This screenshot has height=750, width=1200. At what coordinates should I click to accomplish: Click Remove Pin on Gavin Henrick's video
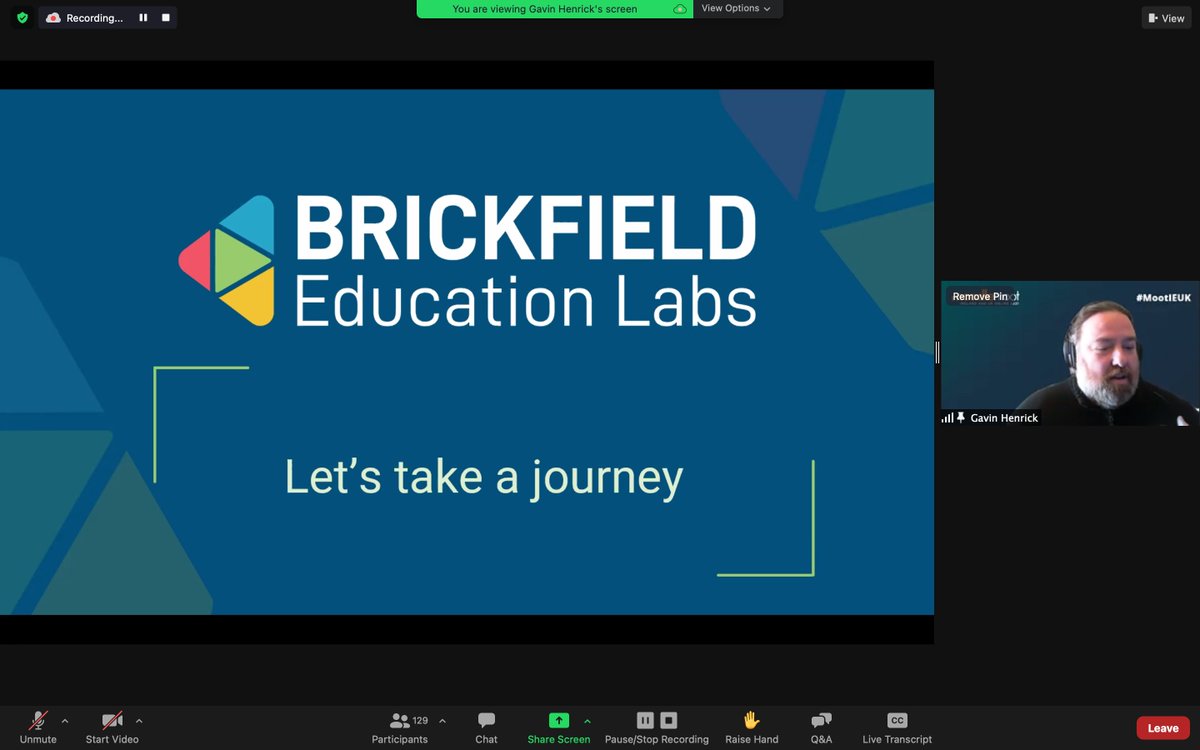[980, 296]
